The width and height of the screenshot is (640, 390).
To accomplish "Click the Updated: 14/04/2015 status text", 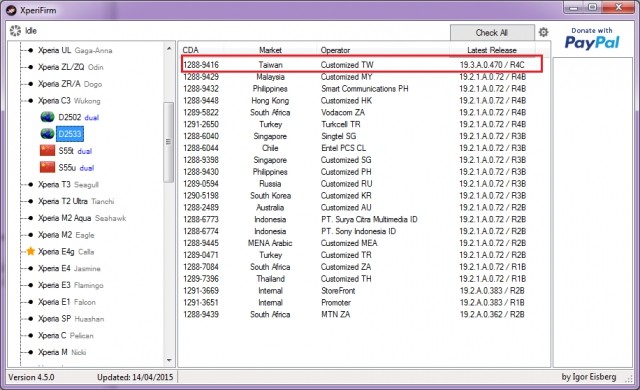I will (x=135, y=377).
